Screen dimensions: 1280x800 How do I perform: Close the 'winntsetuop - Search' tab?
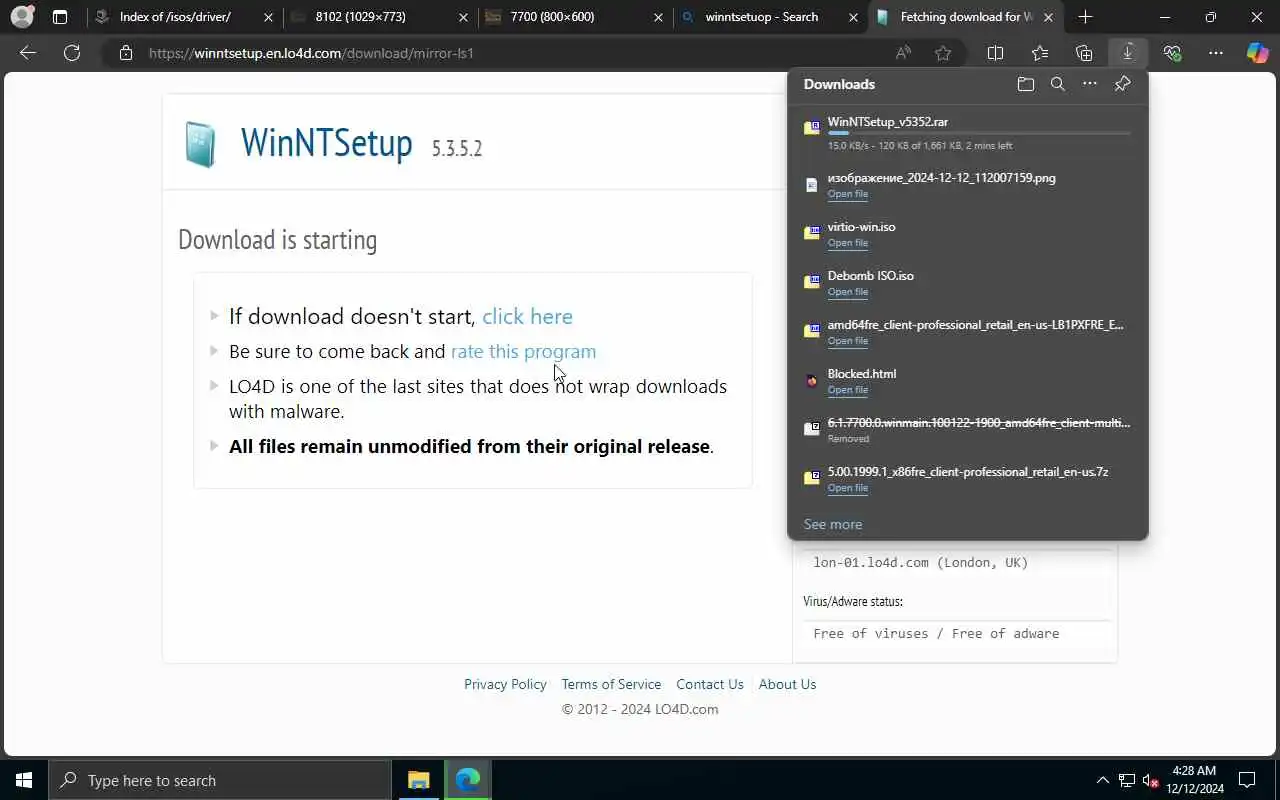pos(852,17)
